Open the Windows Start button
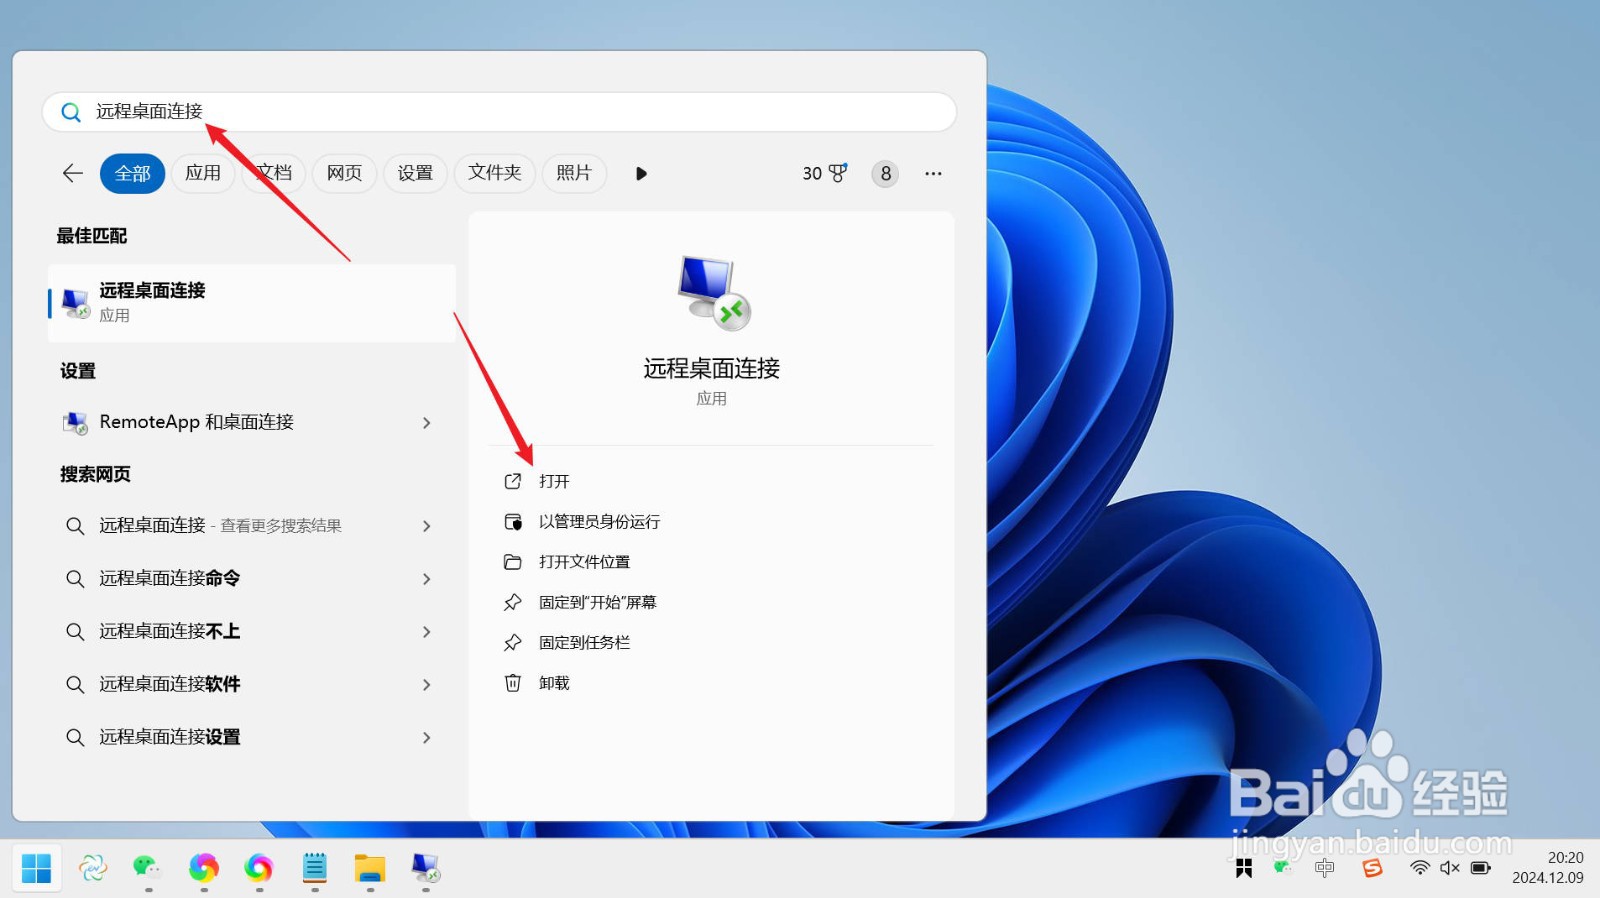 point(37,868)
